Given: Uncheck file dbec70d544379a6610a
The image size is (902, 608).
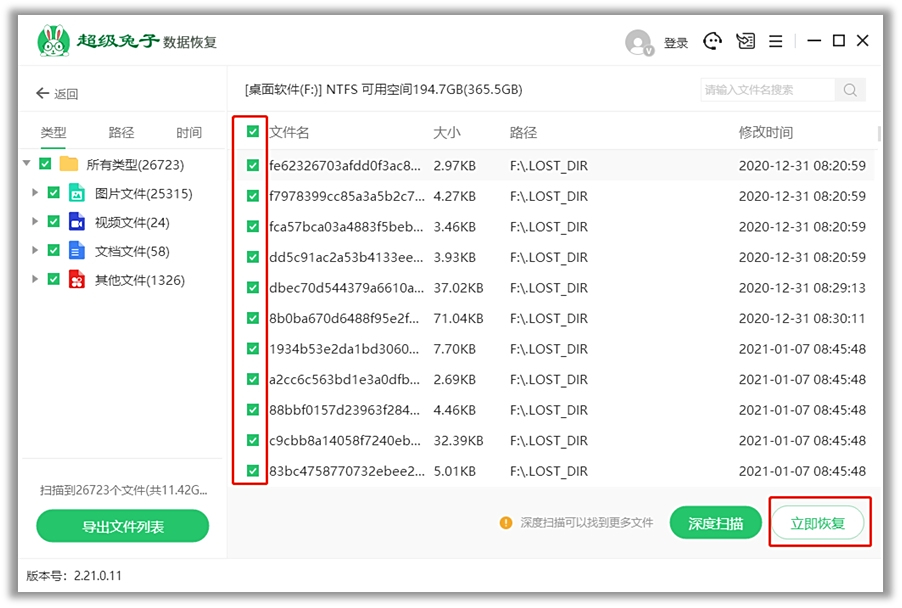Looking at the screenshot, I should click(253, 288).
